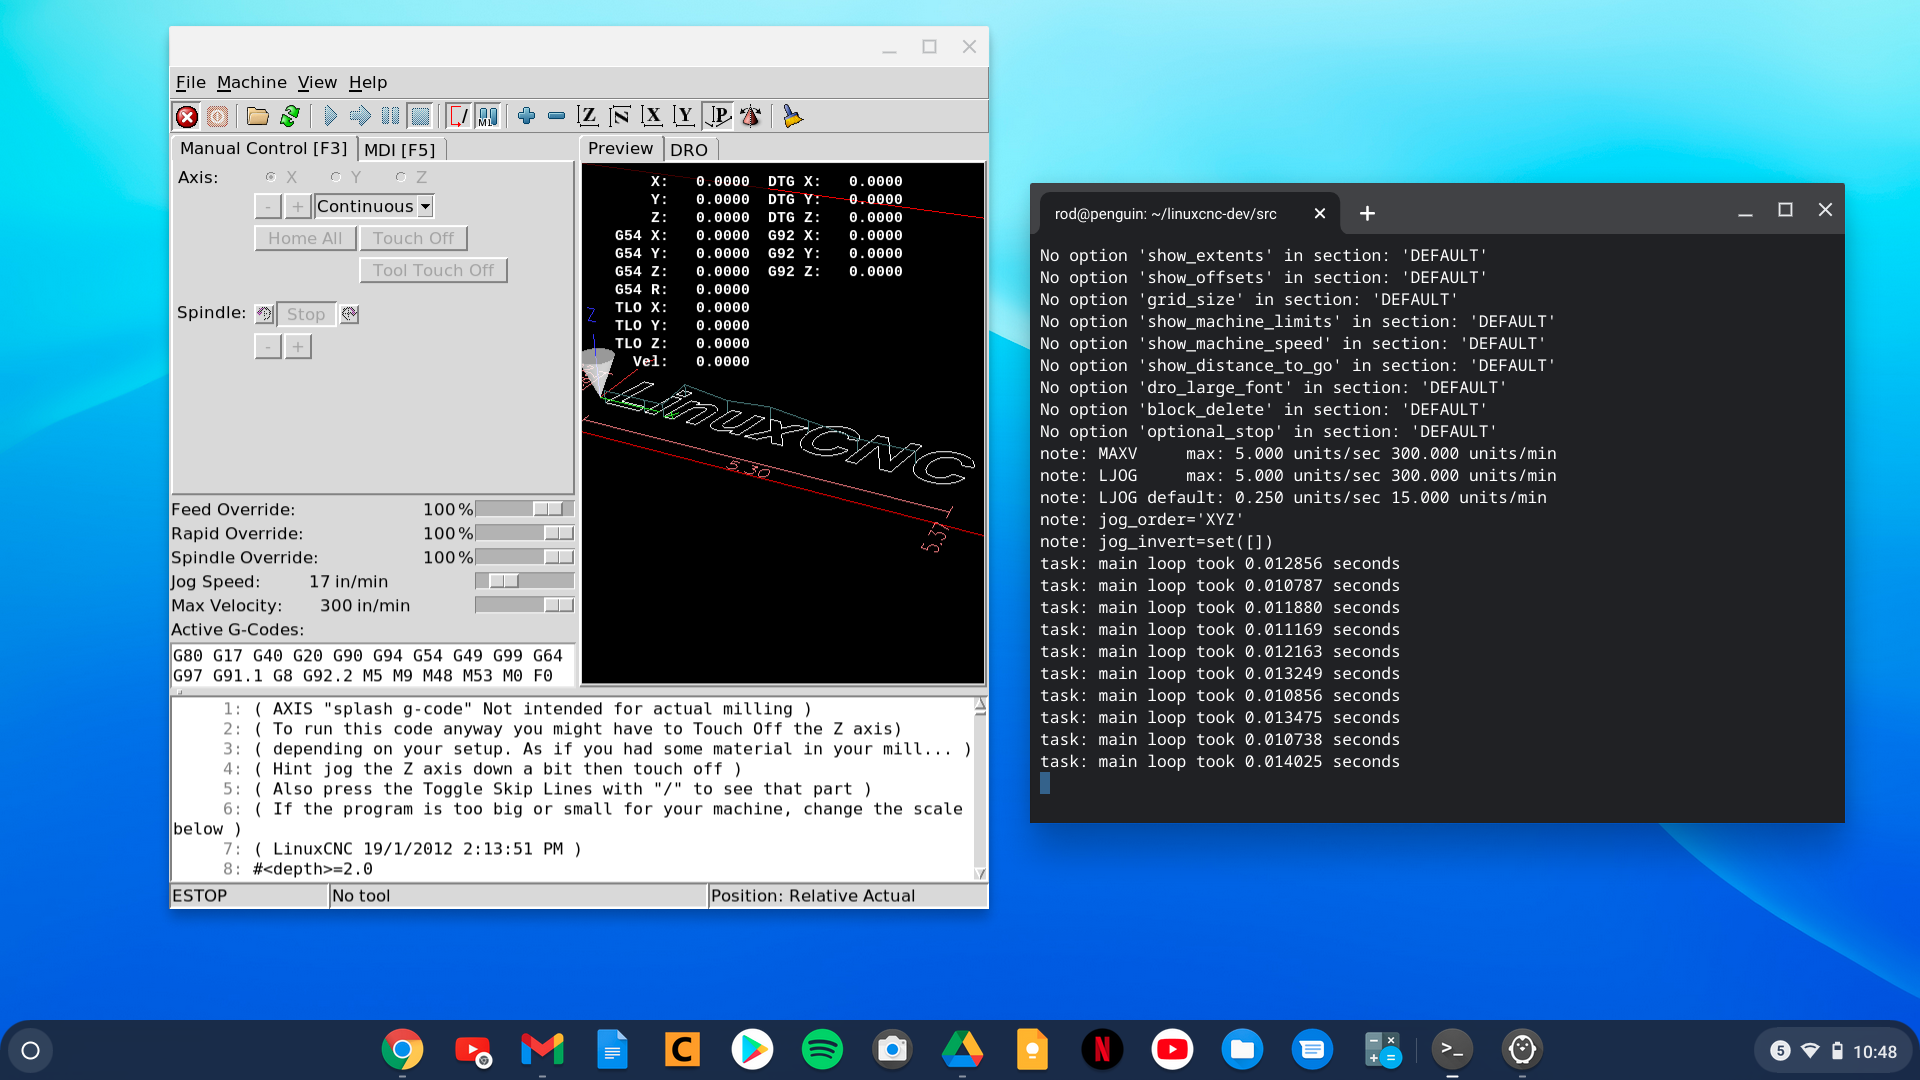Open Files app from shelf
Image resolution: width=1920 pixels, height=1080 pixels.
pos(1242,1050)
